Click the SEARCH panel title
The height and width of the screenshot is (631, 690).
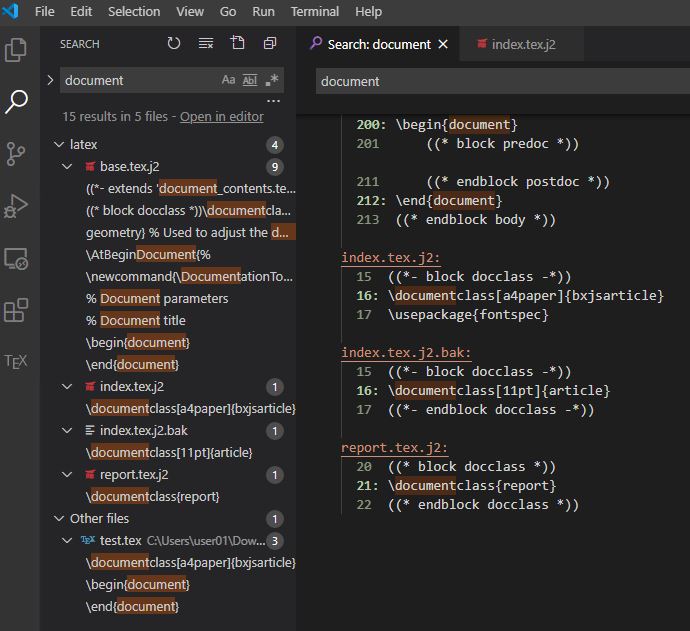[80, 44]
